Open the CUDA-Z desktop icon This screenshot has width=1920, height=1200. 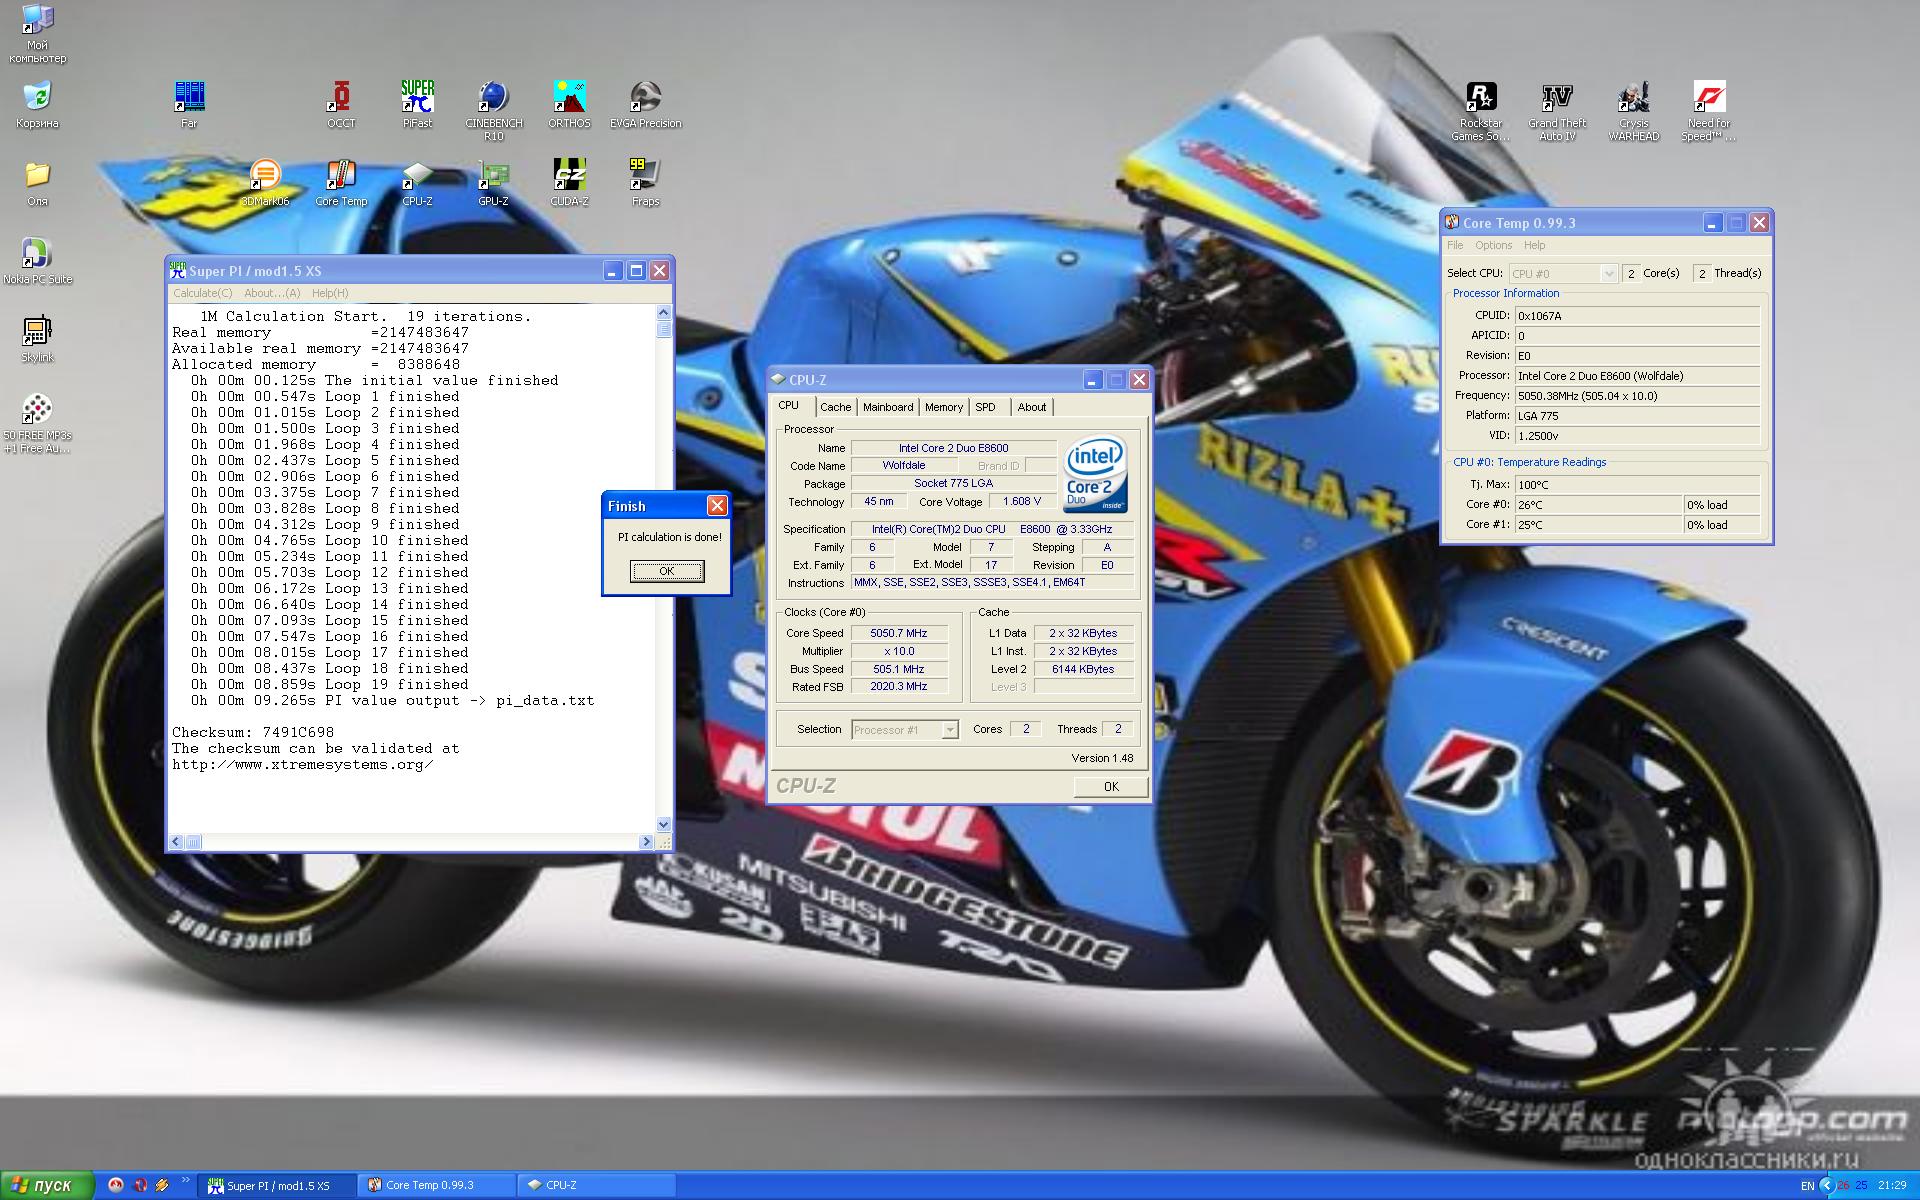point(569,183)
